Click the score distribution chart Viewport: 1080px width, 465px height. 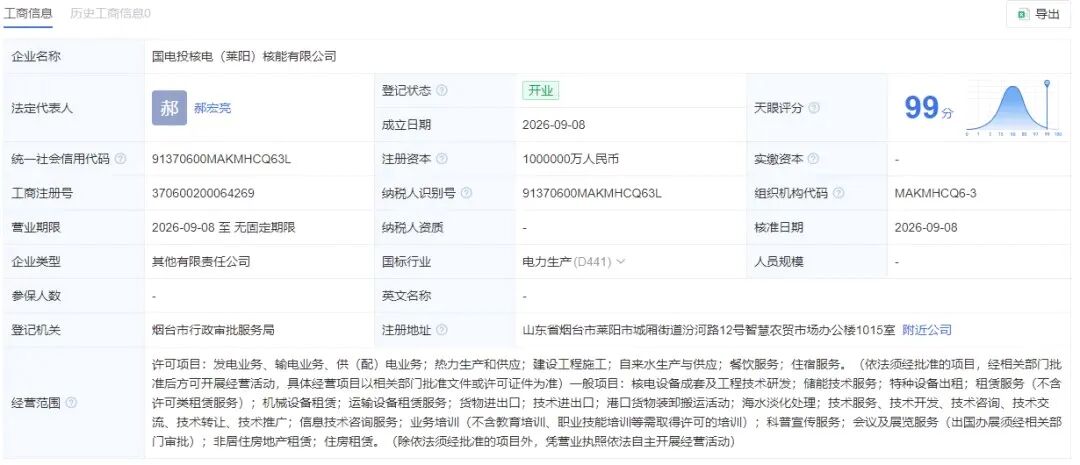pos(1013,107)
